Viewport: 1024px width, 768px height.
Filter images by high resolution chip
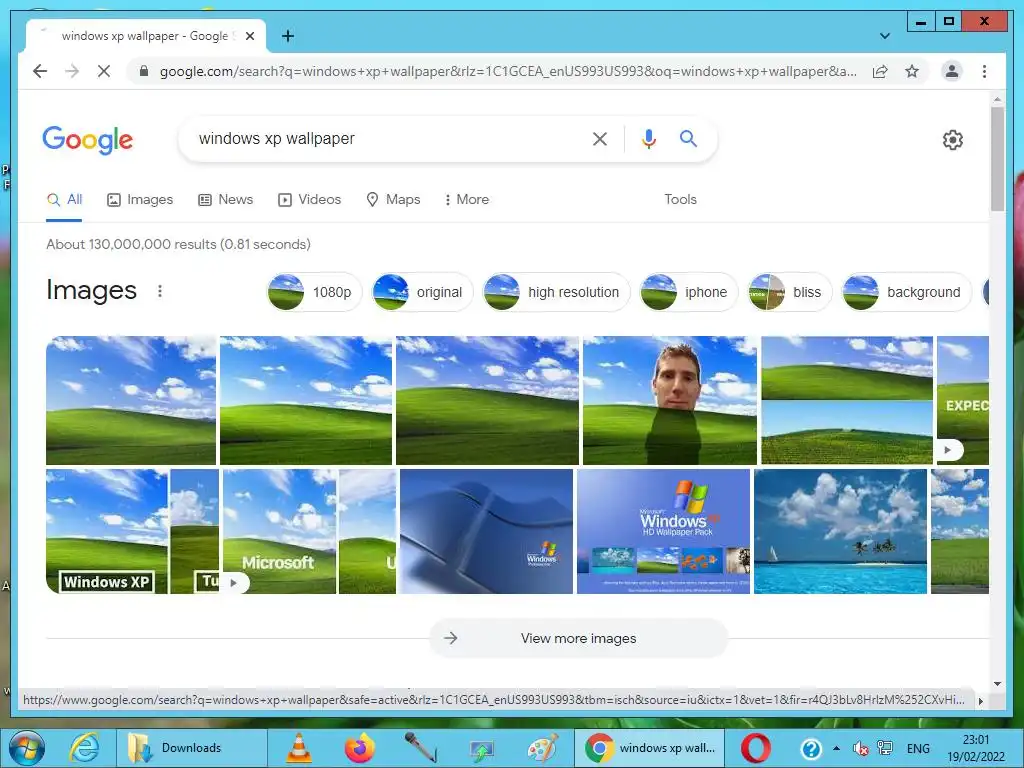556,292
